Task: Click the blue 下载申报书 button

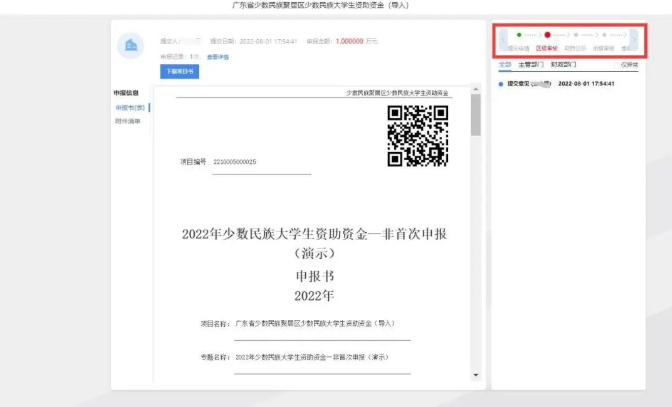Action: [x=180, y=72]
